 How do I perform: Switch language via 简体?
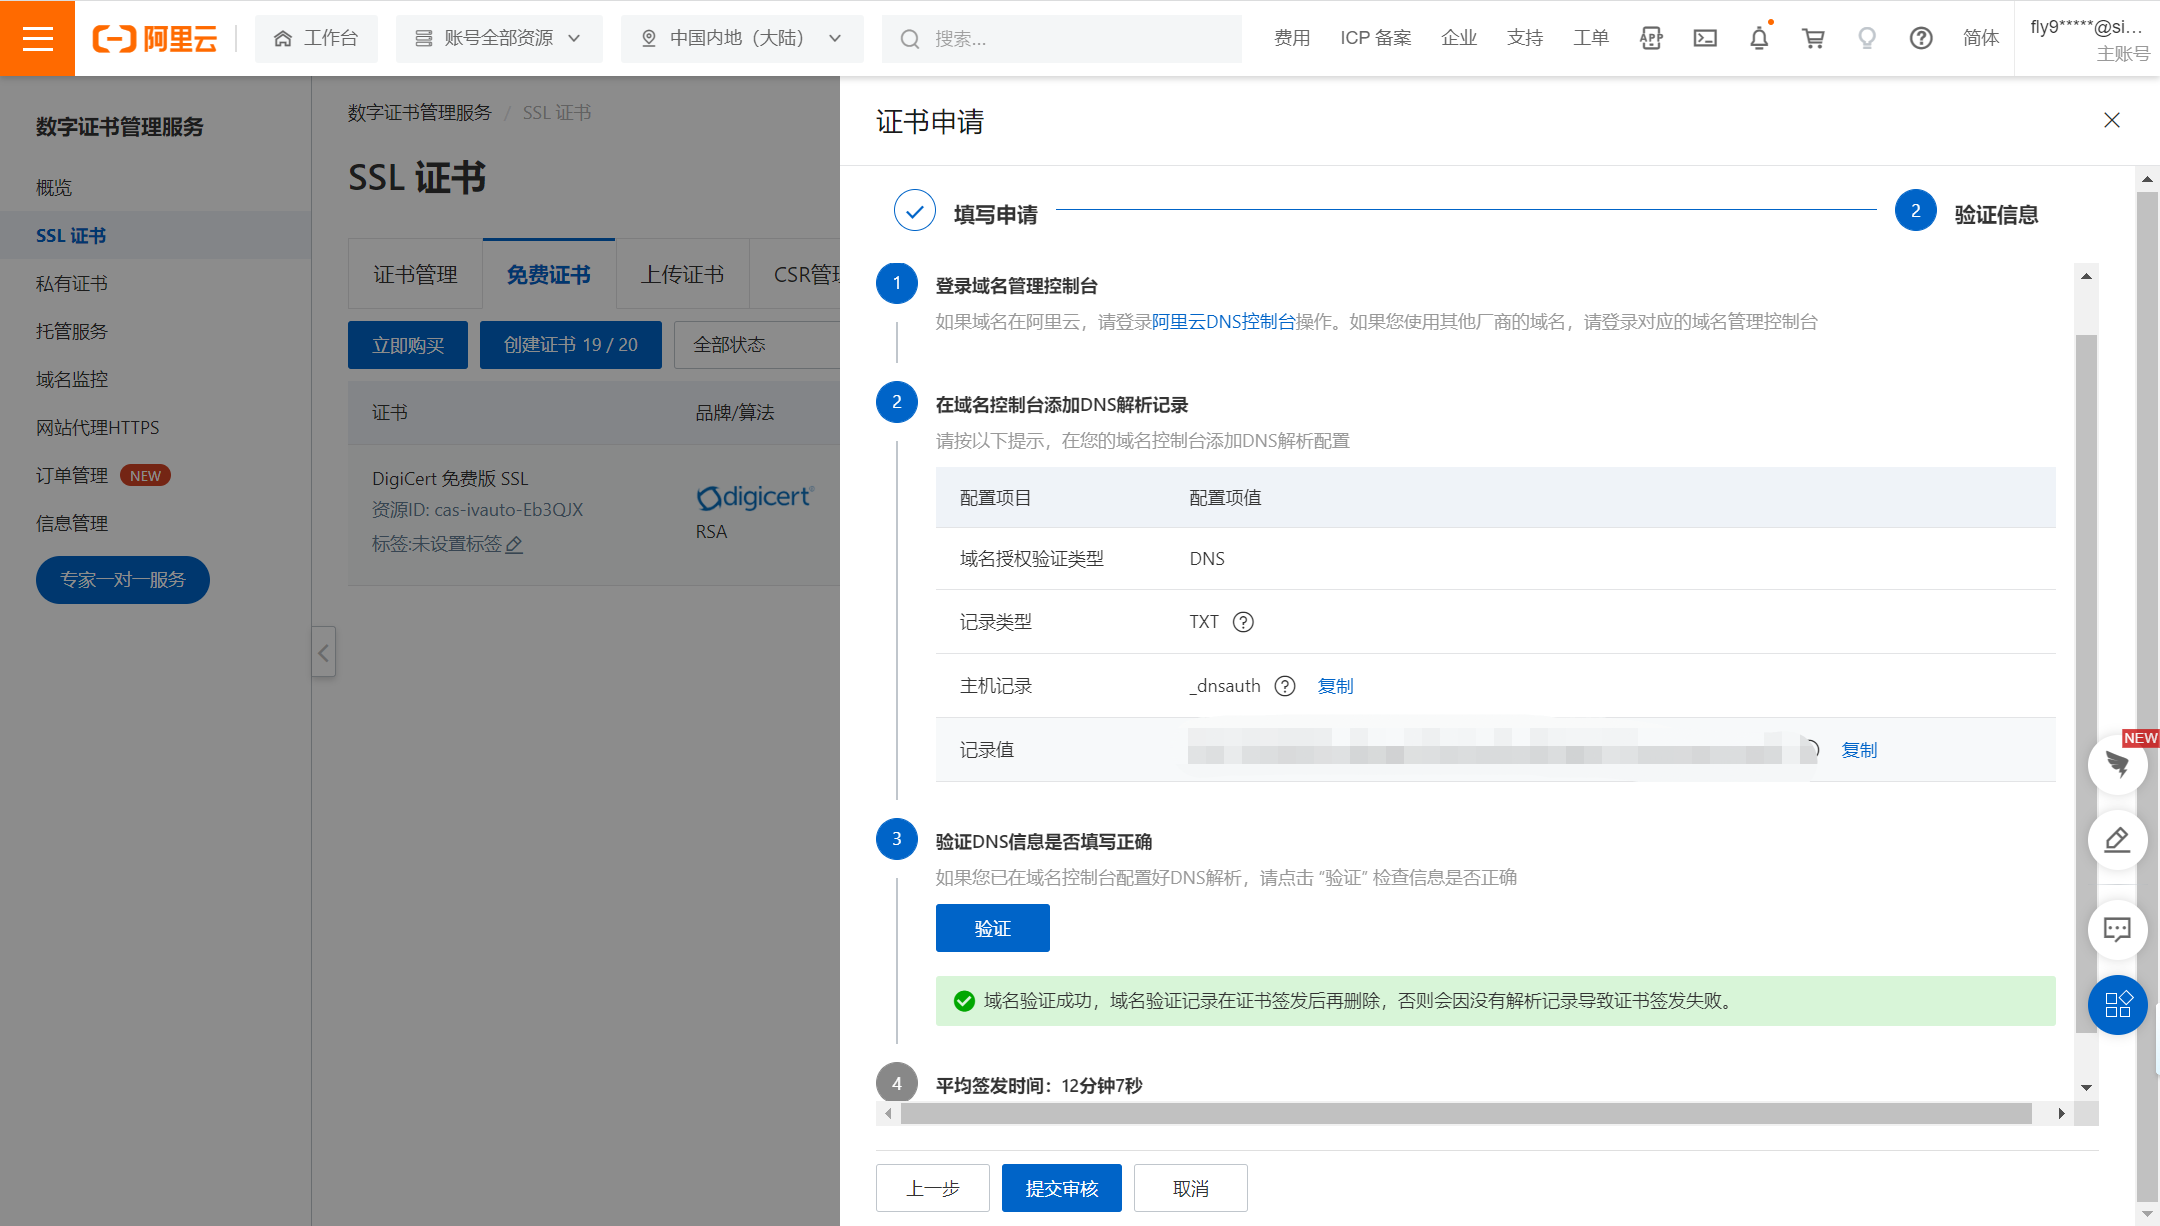1981,38
